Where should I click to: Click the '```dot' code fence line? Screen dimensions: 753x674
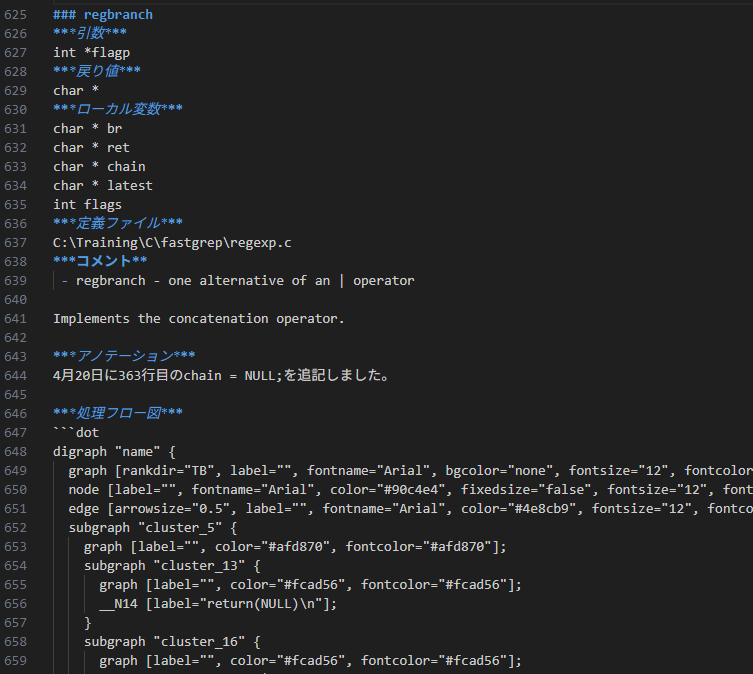76,433
